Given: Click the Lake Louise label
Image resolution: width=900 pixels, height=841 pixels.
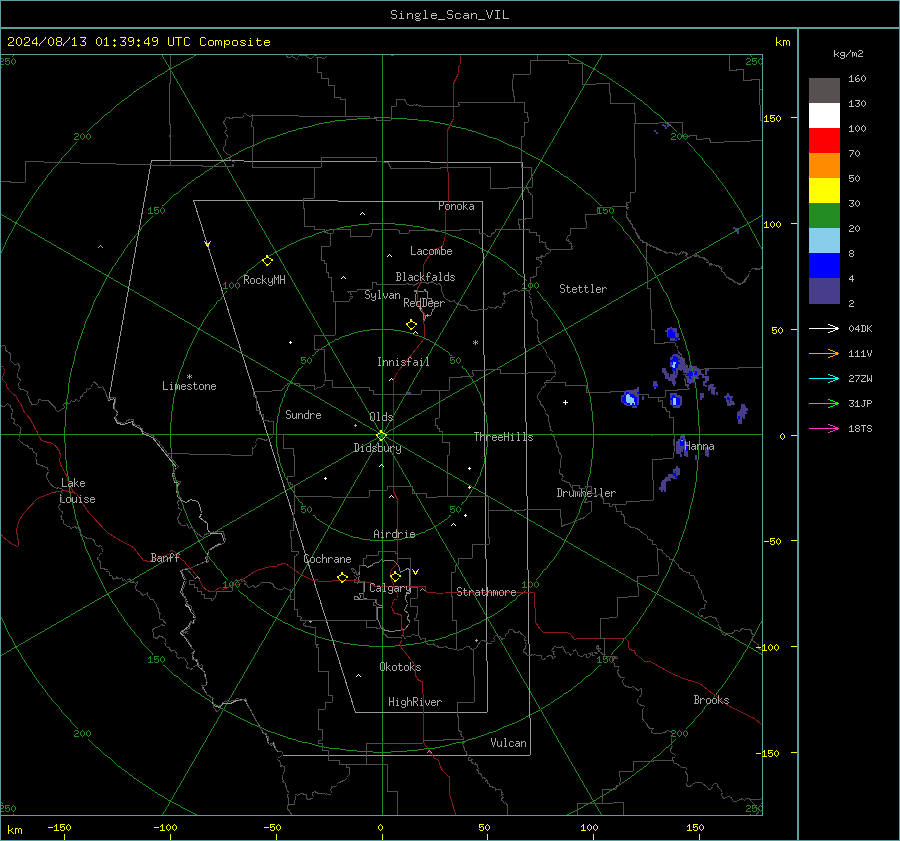Looking at the screenshot, I should click(77, 491).
